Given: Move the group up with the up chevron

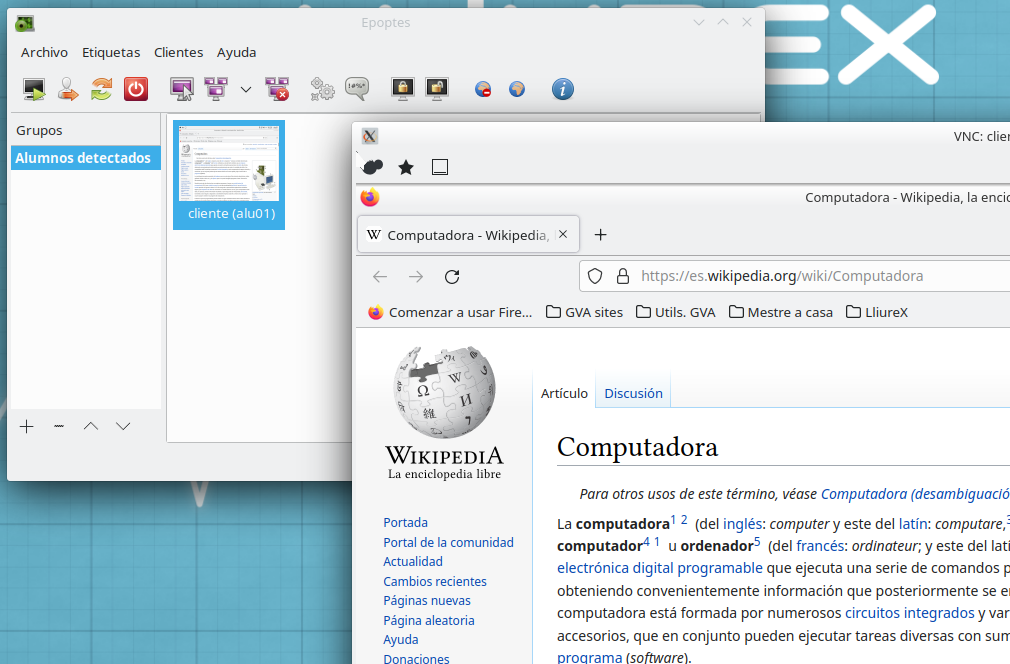Looking at the screenshot, I should pos(91,427).
